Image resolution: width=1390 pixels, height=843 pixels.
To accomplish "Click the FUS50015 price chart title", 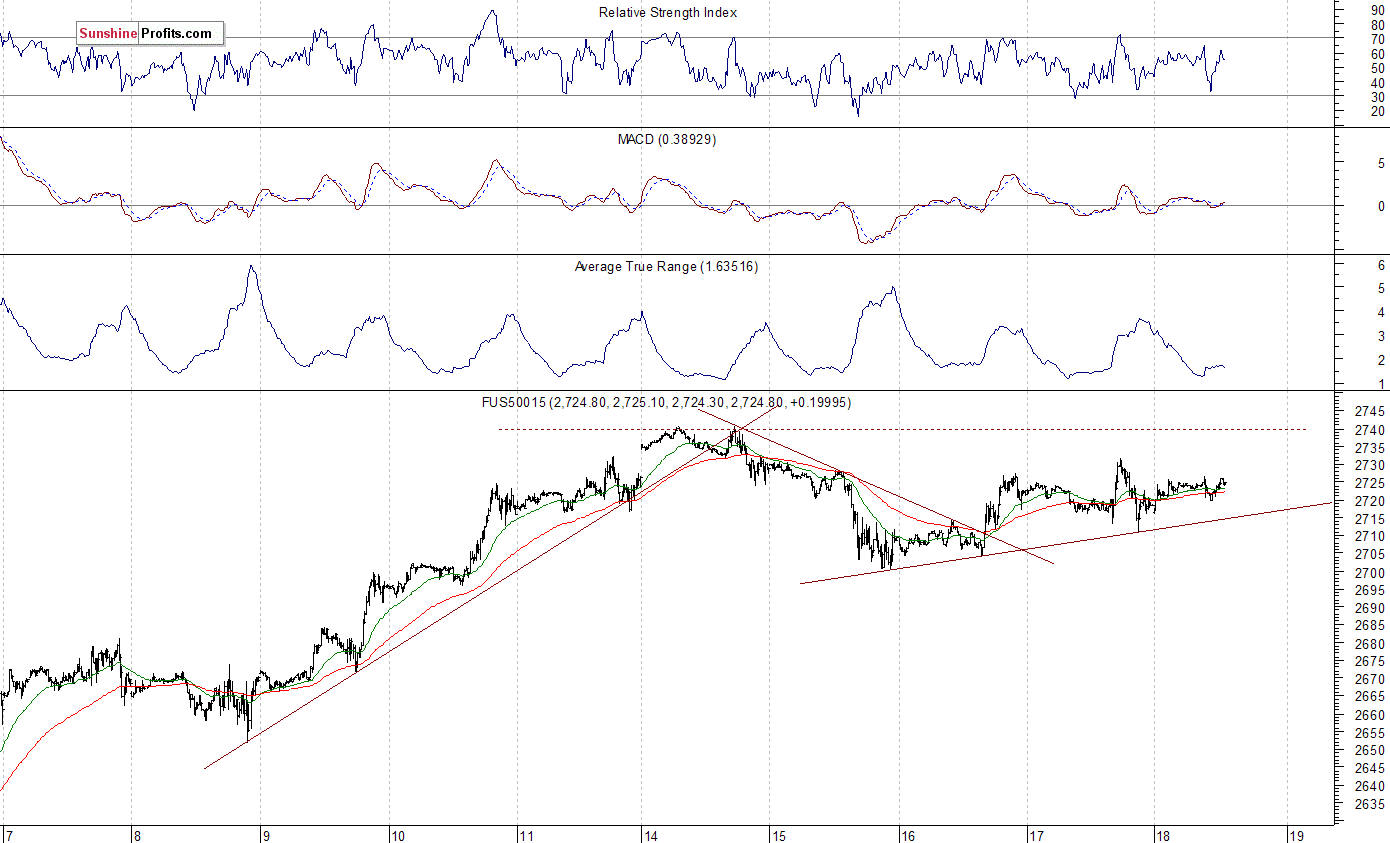I will click(666, 402).
